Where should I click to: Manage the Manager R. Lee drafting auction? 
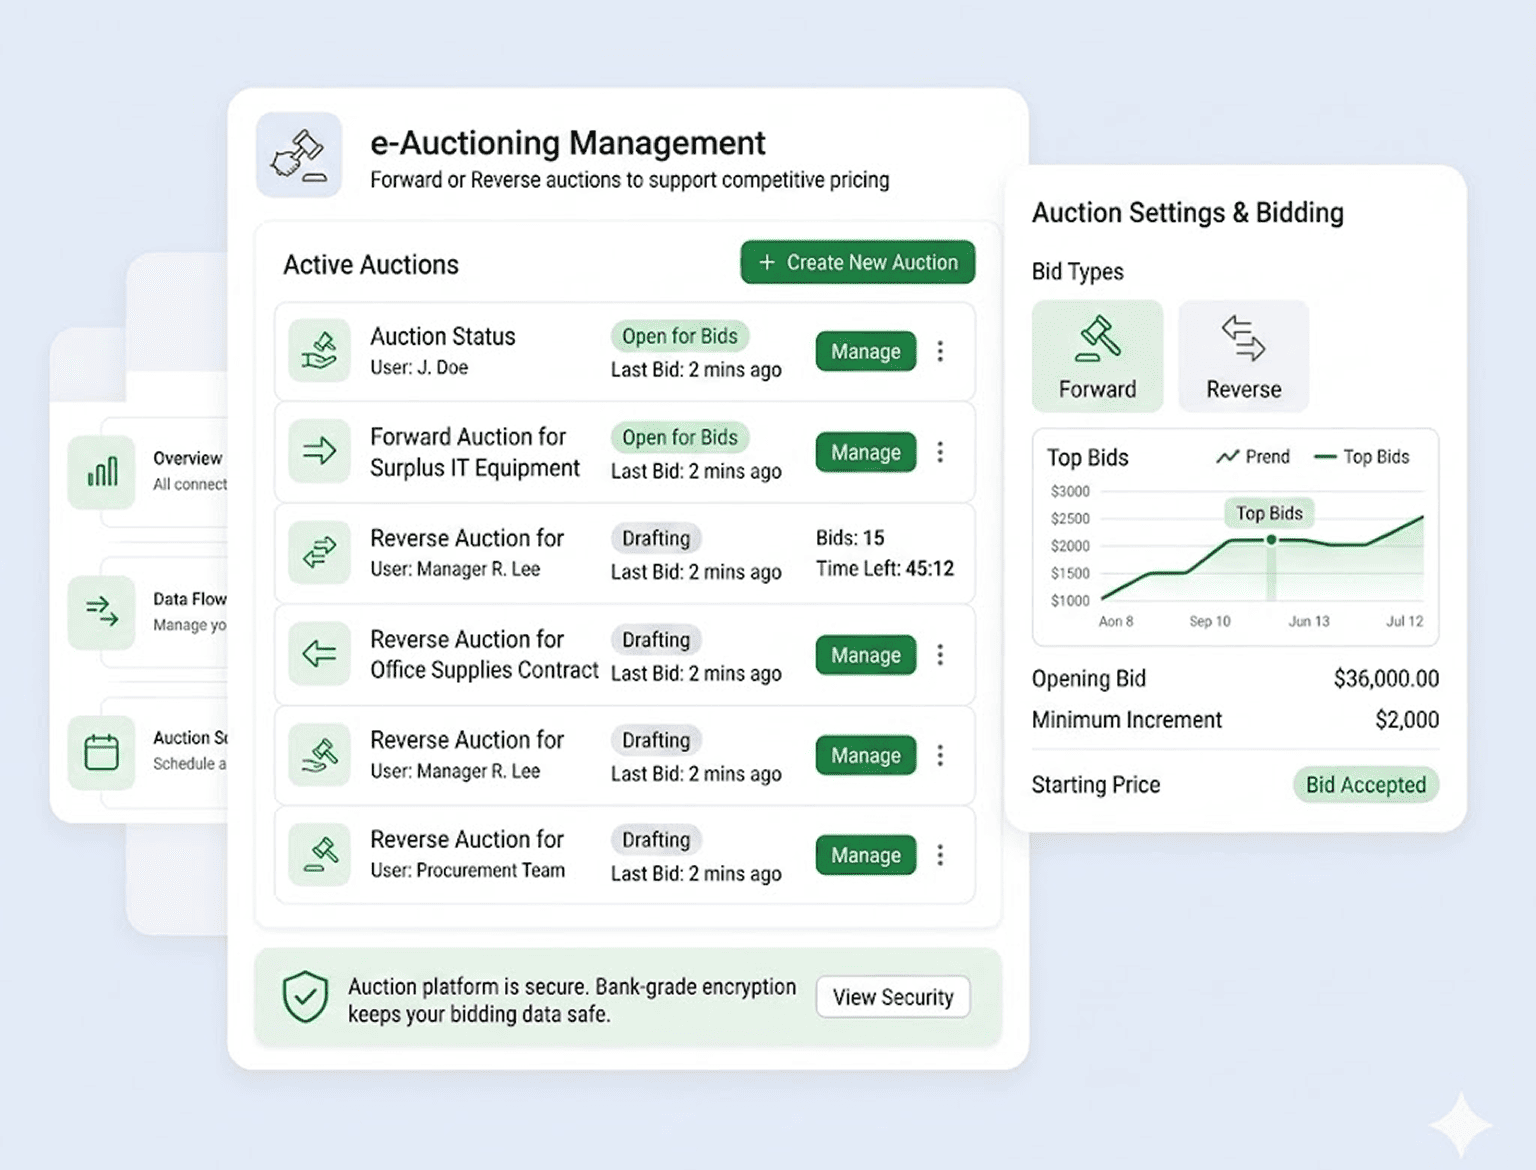click(x=866, y=755)
